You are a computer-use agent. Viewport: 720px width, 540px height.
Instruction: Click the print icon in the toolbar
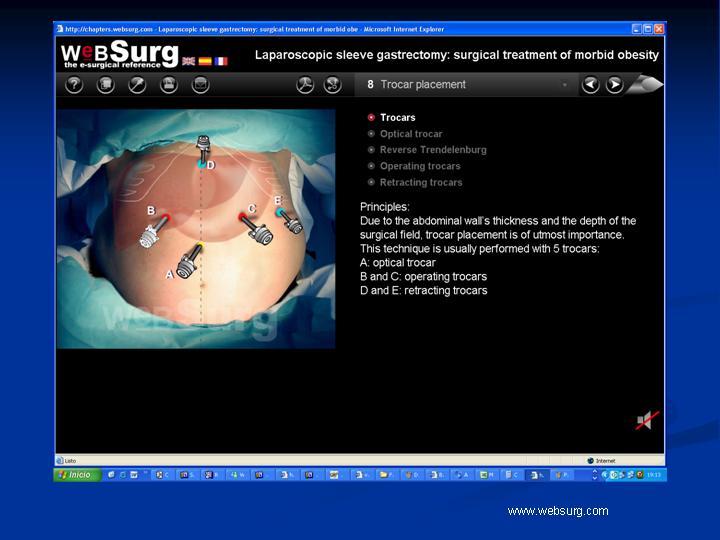click(x=169, y=85)
